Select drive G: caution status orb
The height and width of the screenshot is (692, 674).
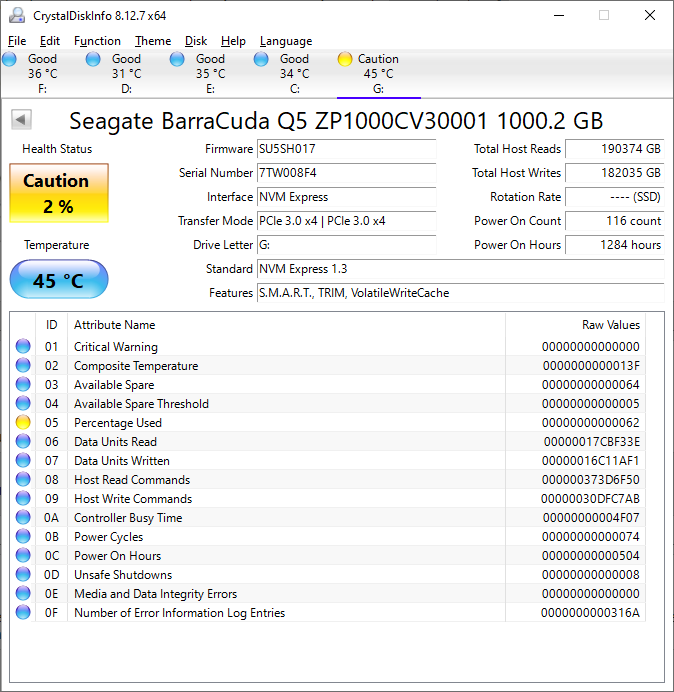point(345,59)
